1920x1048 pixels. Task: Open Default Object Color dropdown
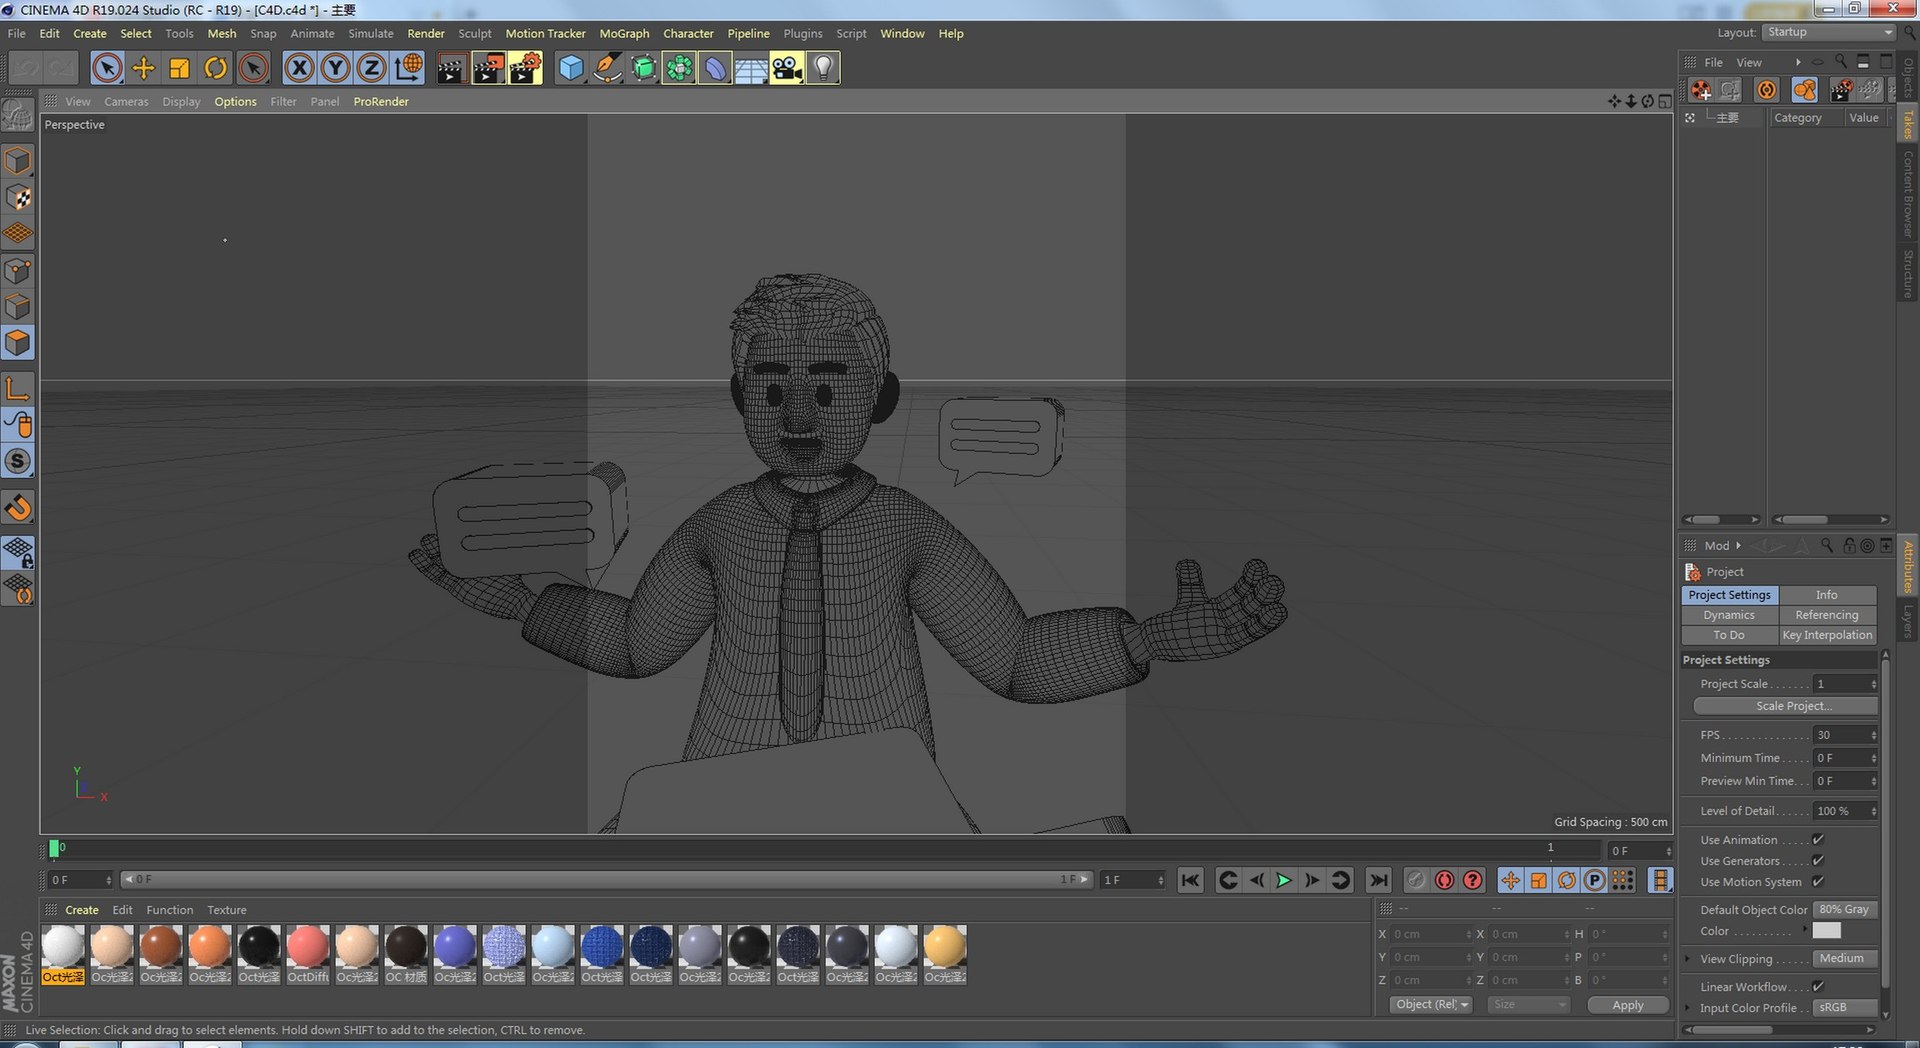tap(1846, 910)
